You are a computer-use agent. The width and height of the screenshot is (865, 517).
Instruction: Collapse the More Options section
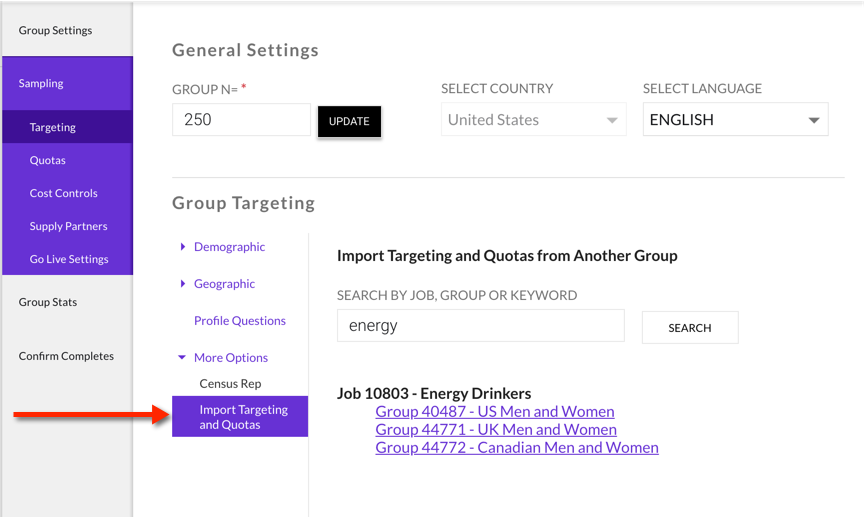(x=230, y=358)
